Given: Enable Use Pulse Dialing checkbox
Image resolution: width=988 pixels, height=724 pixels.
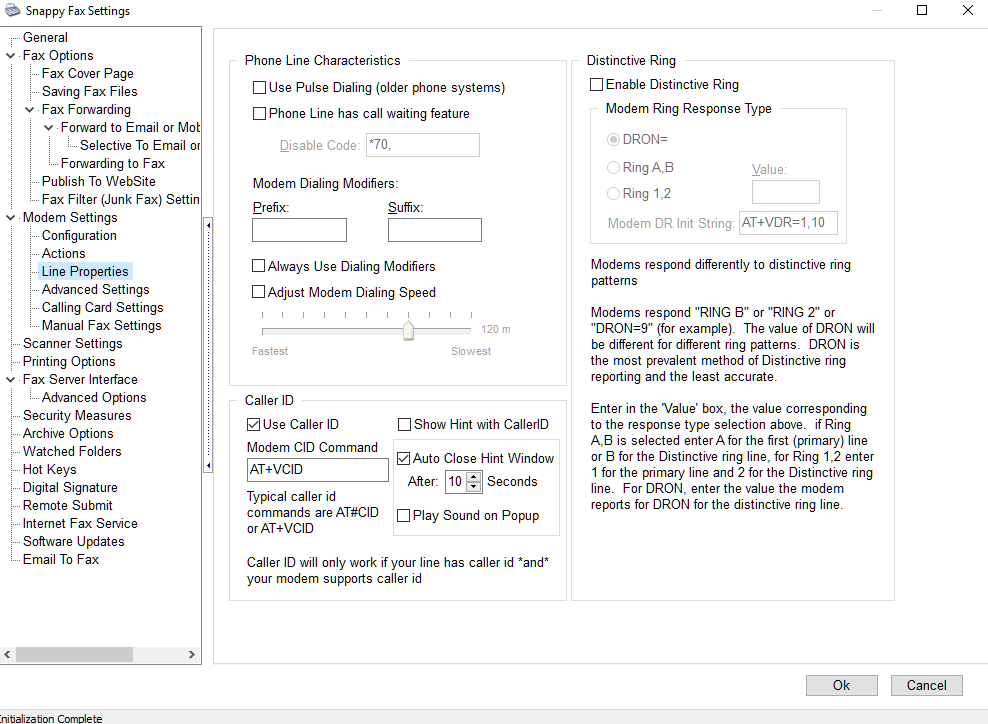Looking at the screenshot, I should point(259,88).
